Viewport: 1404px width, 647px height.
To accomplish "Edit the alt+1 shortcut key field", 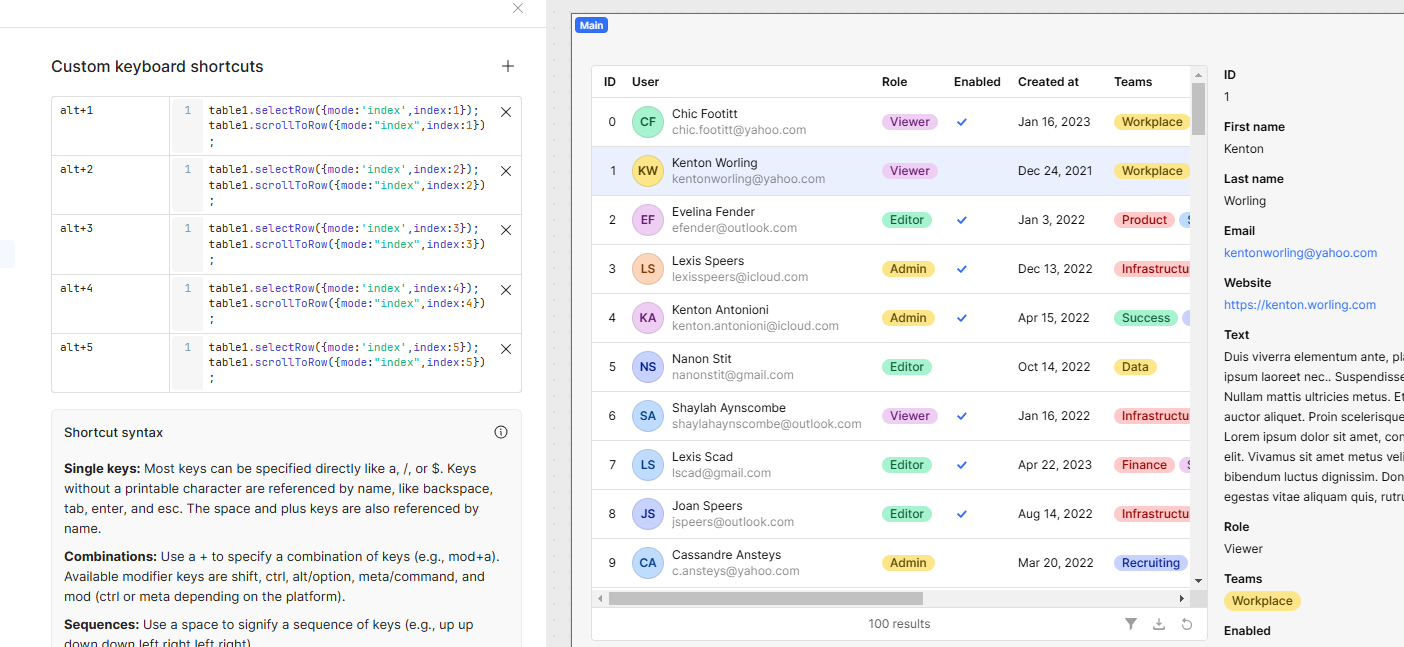I will click(111, 126).
